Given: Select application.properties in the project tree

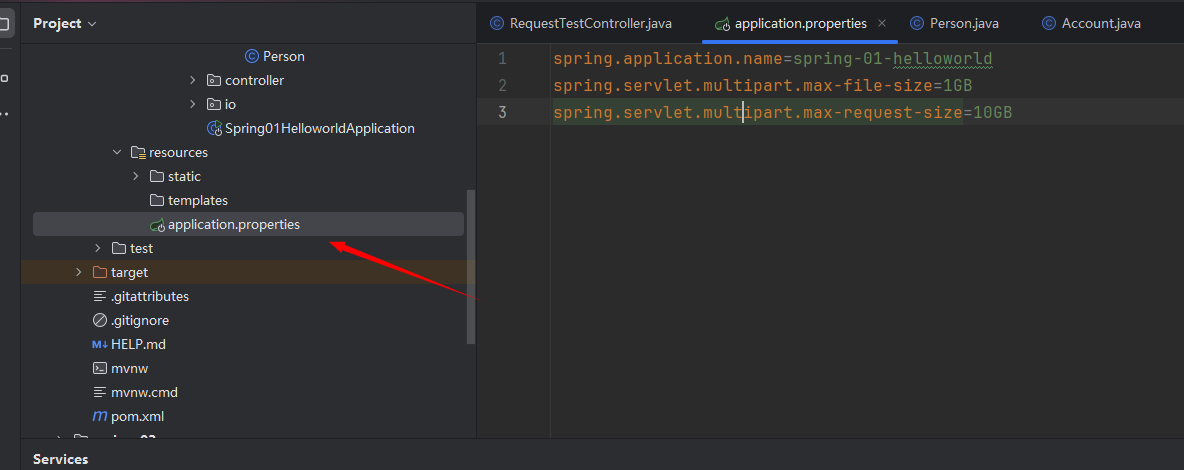Looking at the screenshot, I should 248,224.
